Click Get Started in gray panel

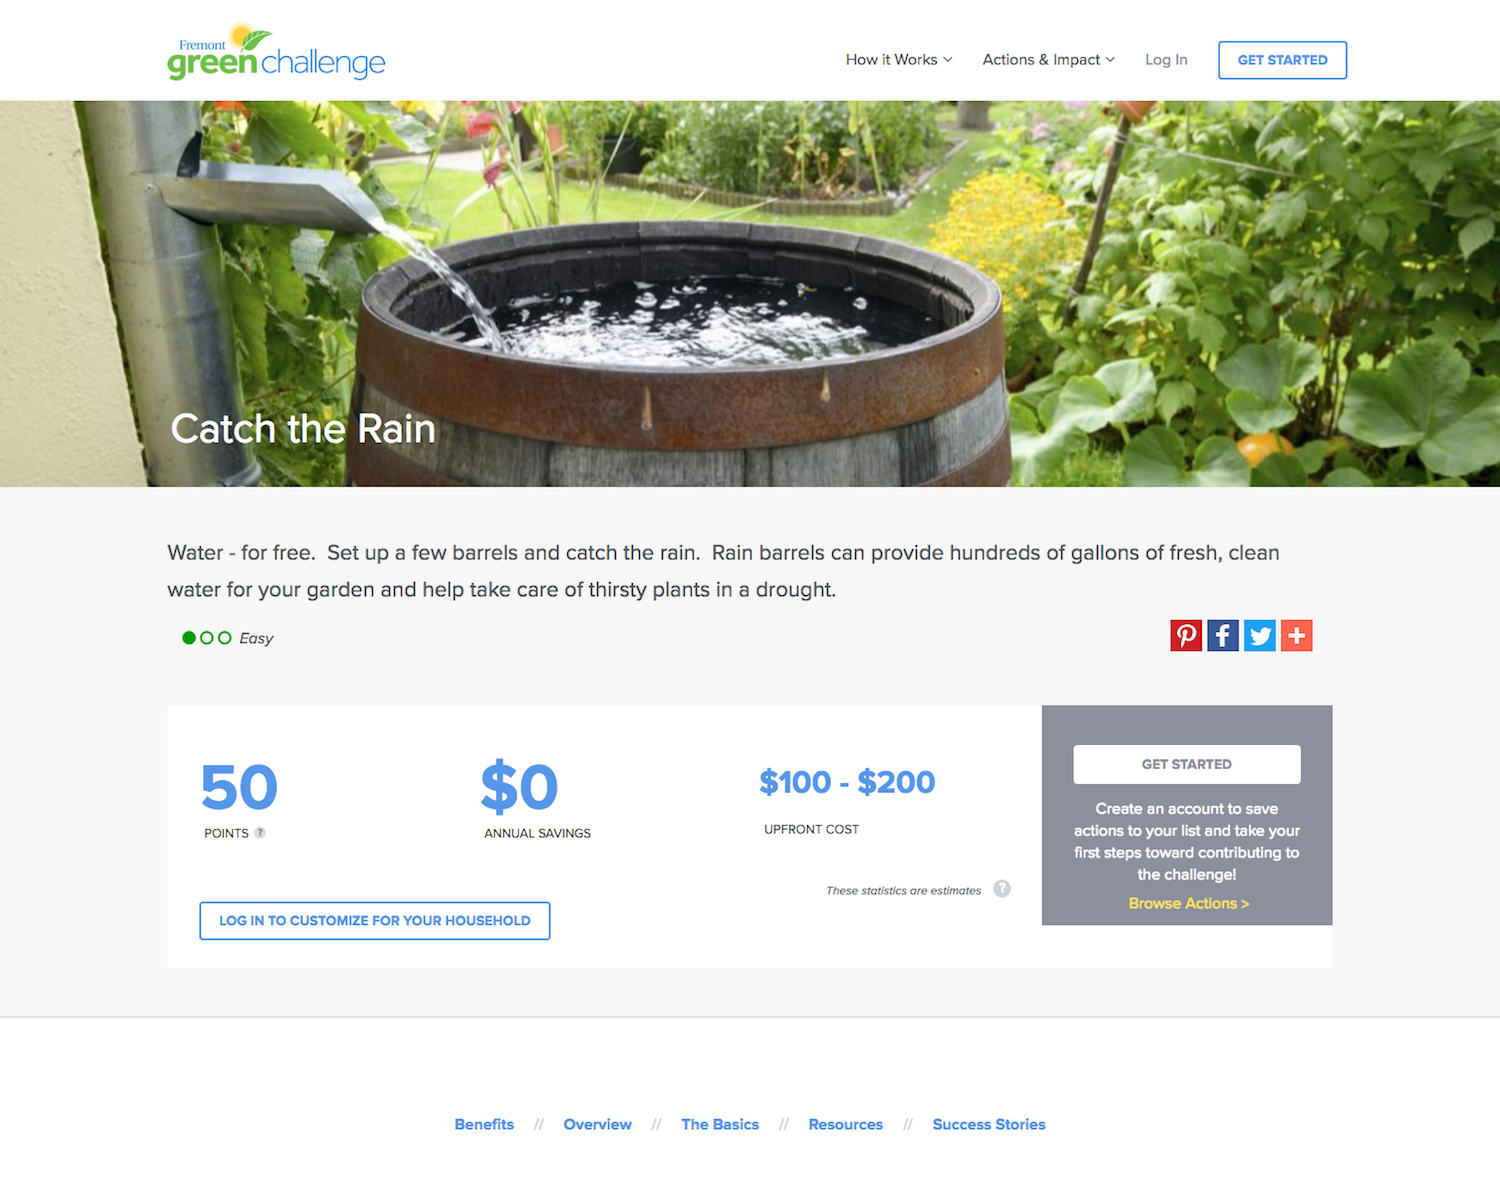coord(1187,764)
